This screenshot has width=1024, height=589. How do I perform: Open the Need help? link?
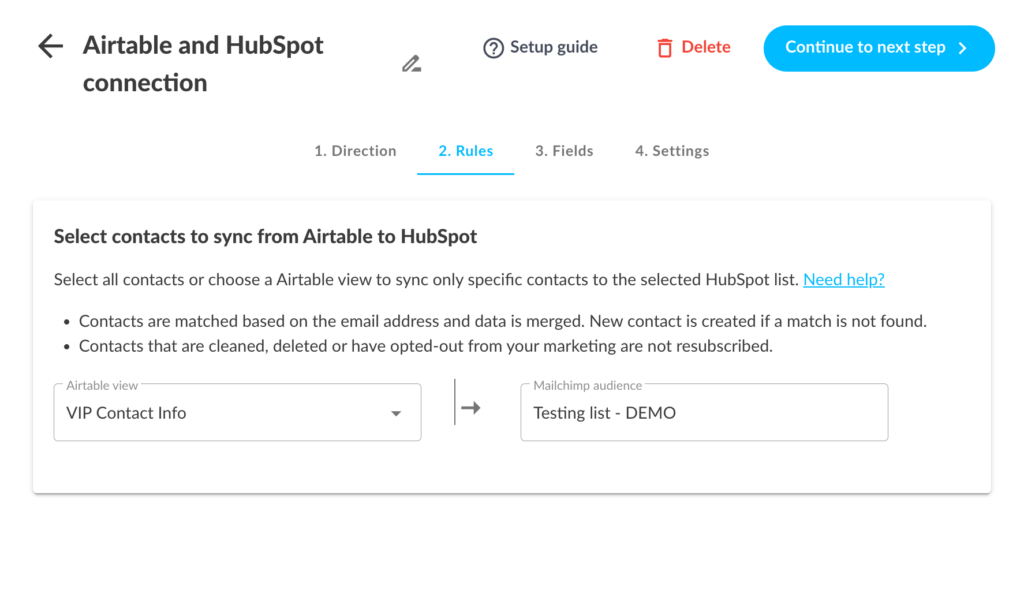click(x=843, y=280)
